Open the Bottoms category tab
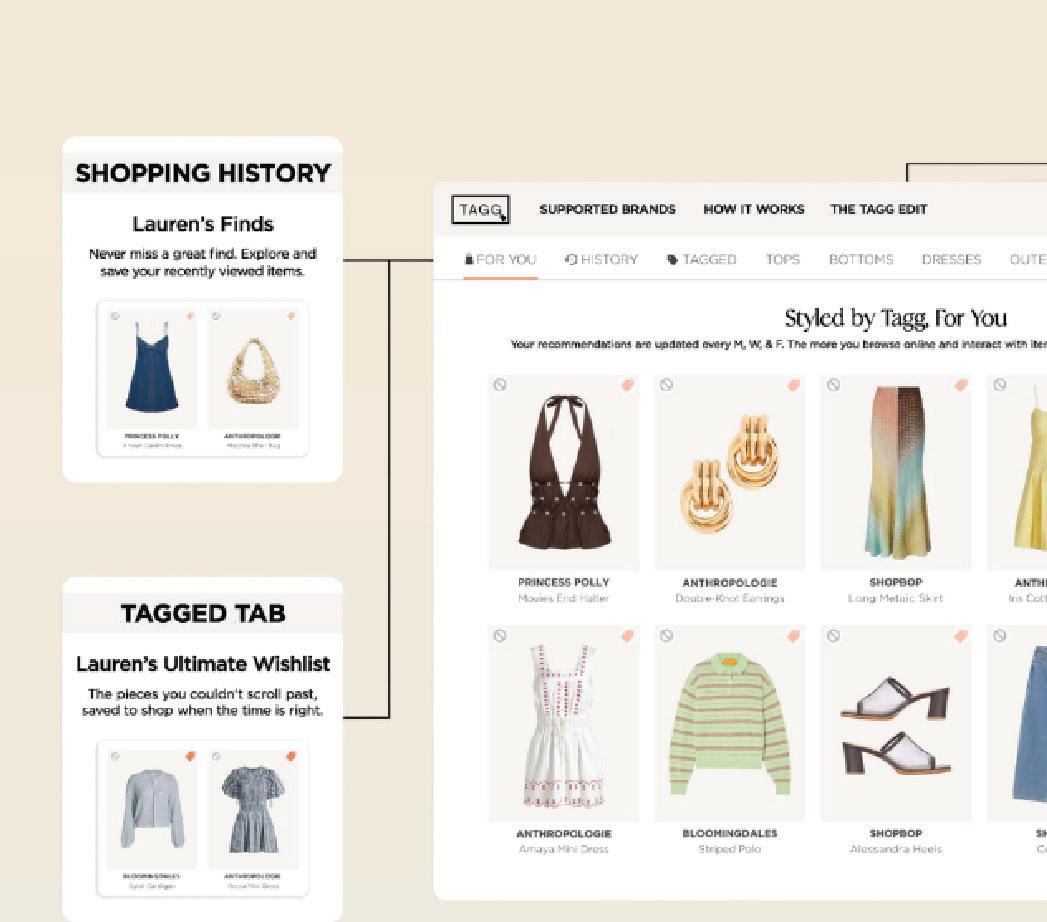1047x922 pixels. pos(861,259)
